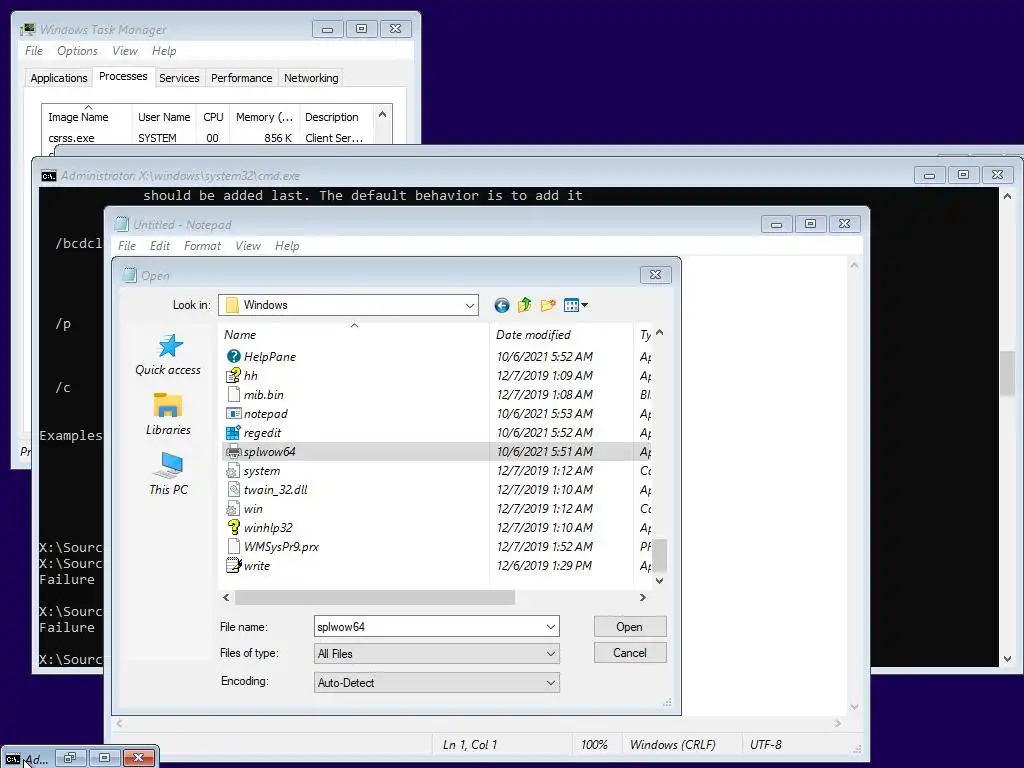Select the splwow64 printer icon
This screenshot has height=768, width=1024.
[233, 451]
